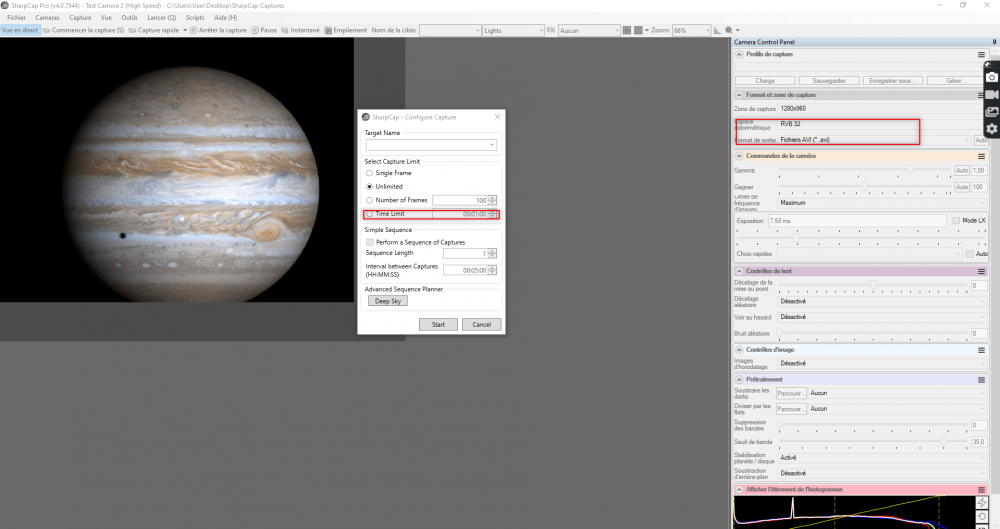Open the Lights frame type dropdown
The height and width of the screenshot is (529, 1000).
pos(513,30)
